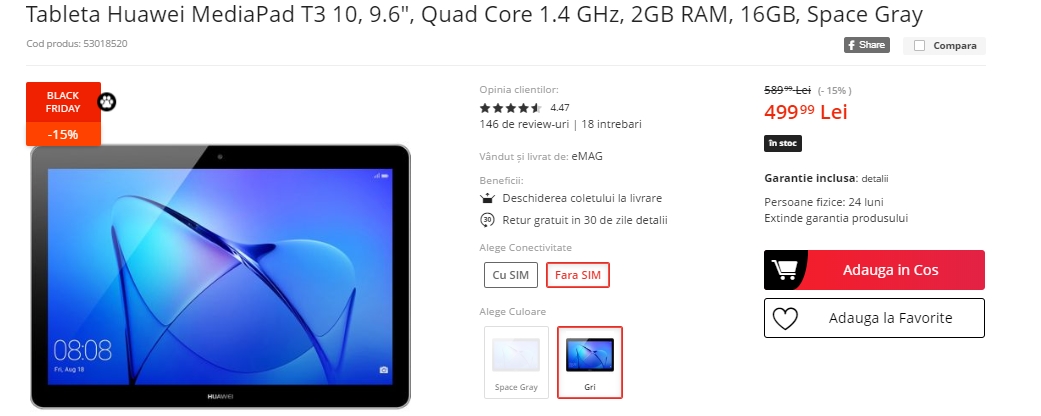Click the shopping cart icon
The height and width of the screenshot is (416, 1041).
point(783,270)
